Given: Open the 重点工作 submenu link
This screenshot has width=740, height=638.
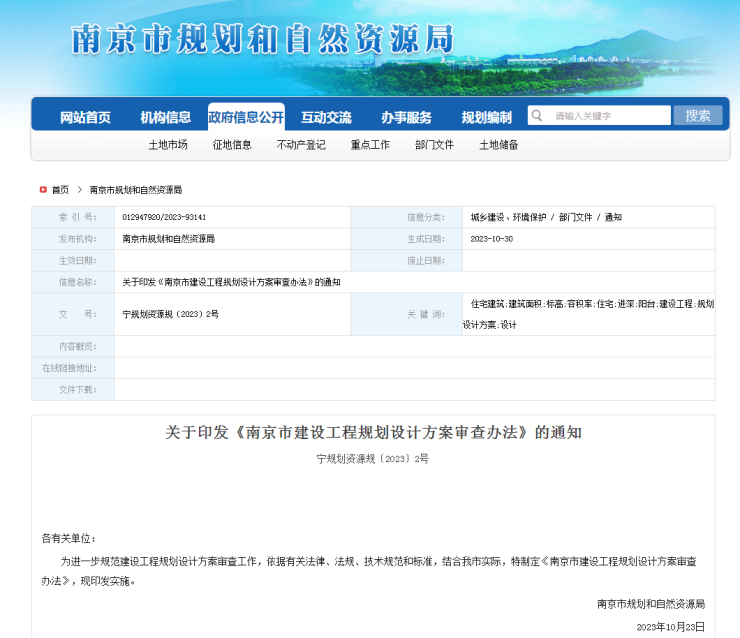Looking at the screenshot, I should (x=370, y=145).
